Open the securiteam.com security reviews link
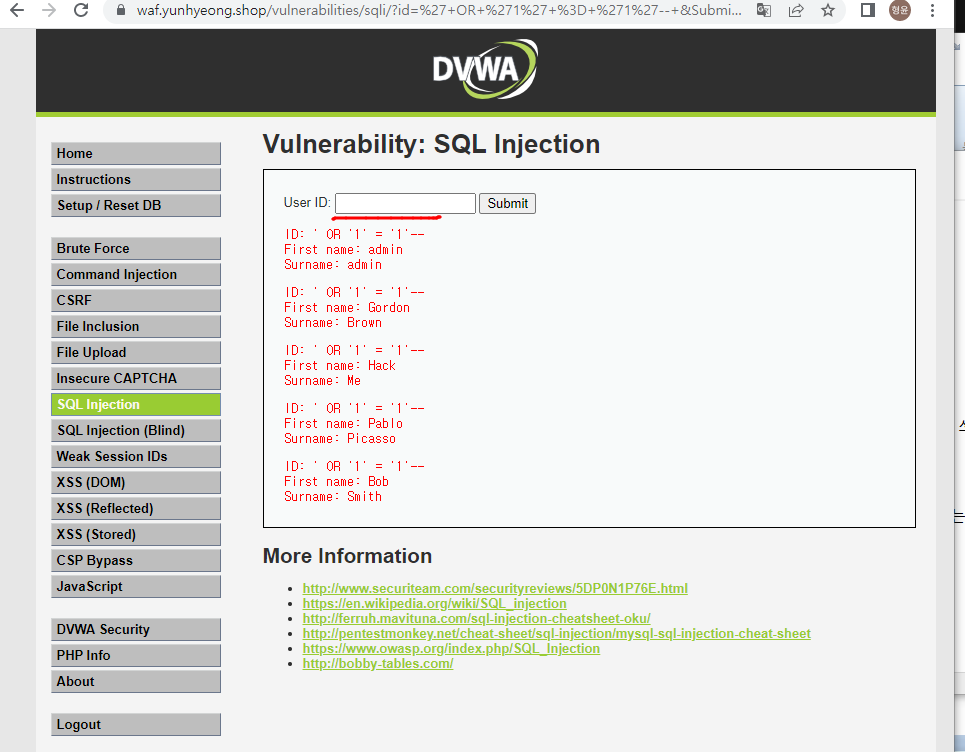The height and width of the screenshot is (752, 965). [x=495, y=588]
